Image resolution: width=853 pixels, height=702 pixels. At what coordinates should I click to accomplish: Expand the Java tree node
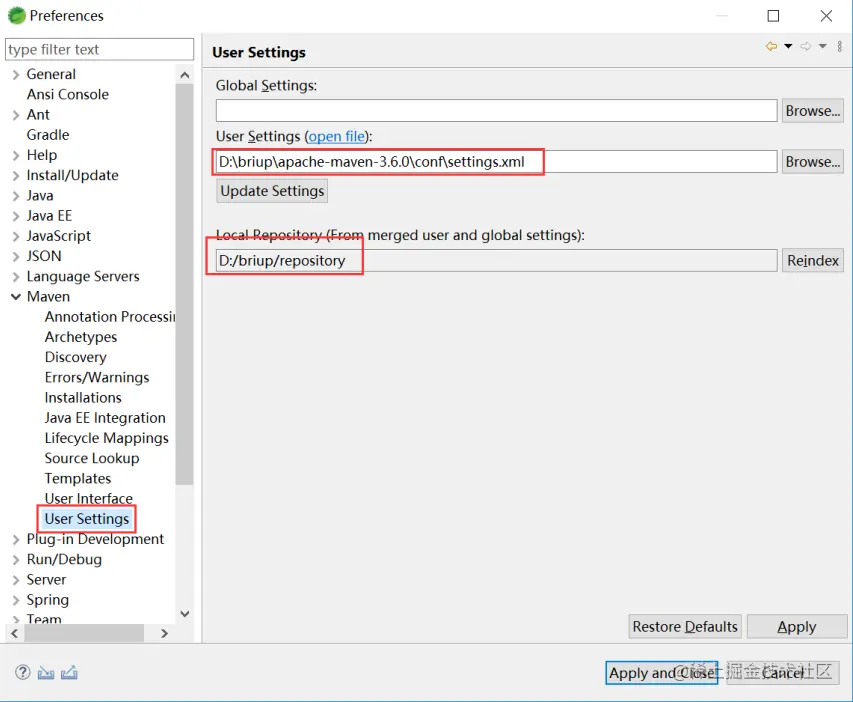click(16, 196)
